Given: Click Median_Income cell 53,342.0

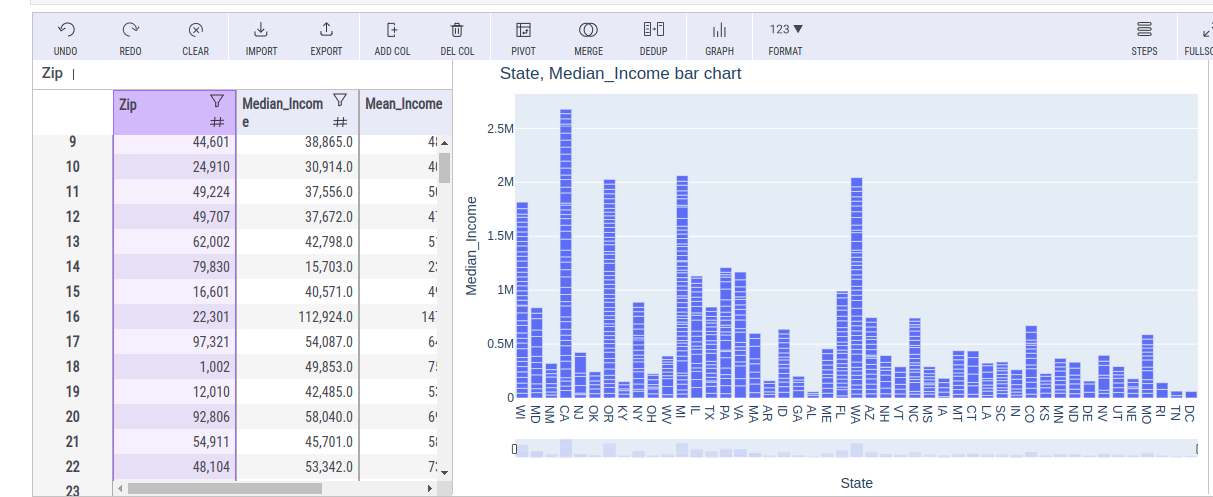Looking at the screenshot, I should (x=297, y=467).
